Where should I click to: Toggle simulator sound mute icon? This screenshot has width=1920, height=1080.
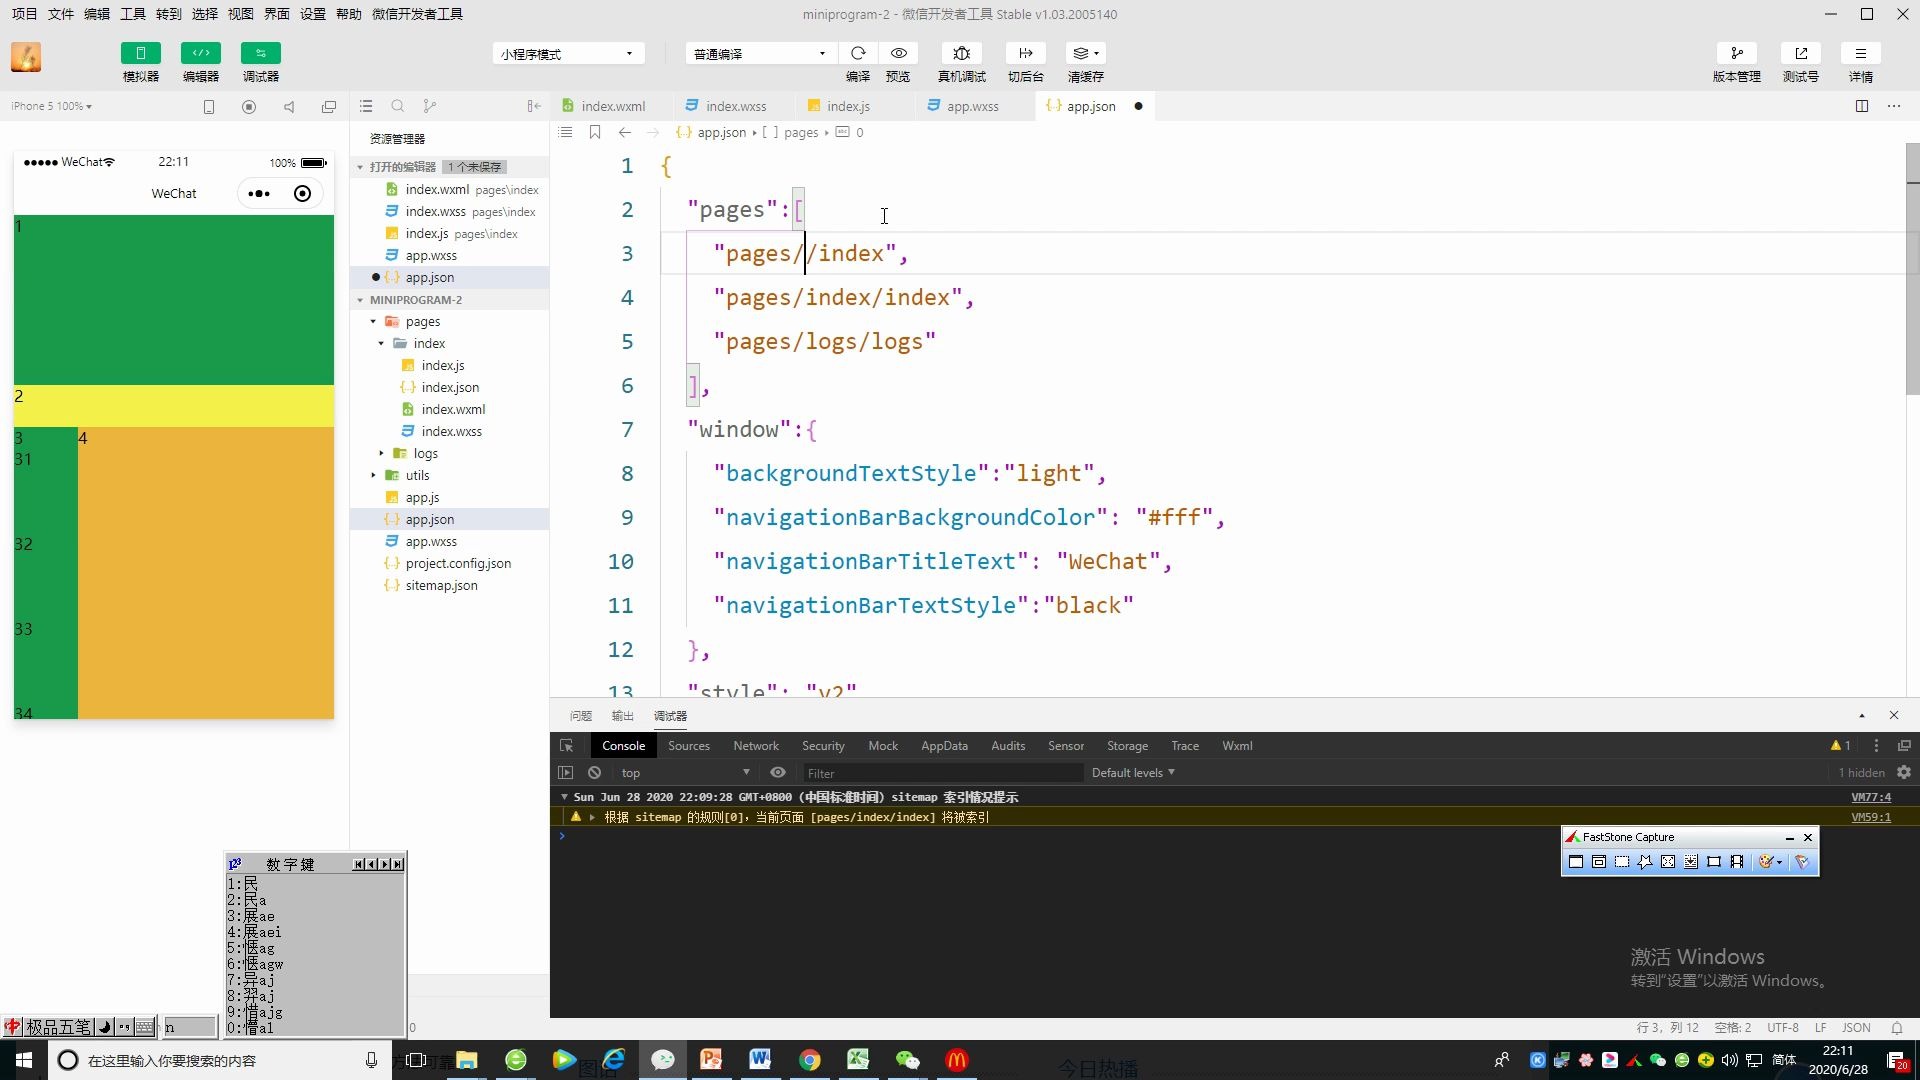(x=289, y=106)
